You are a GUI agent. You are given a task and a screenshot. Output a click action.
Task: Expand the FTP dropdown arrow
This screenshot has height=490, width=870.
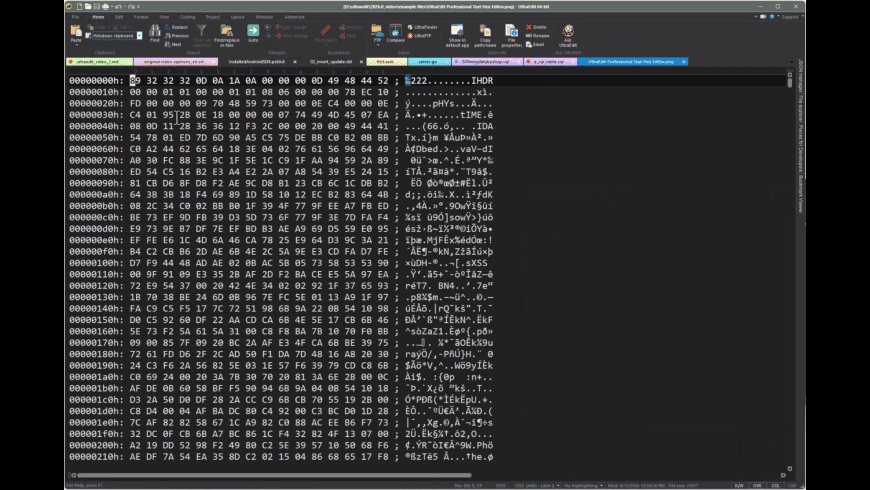pyautogui.click(x=377, y=43)
